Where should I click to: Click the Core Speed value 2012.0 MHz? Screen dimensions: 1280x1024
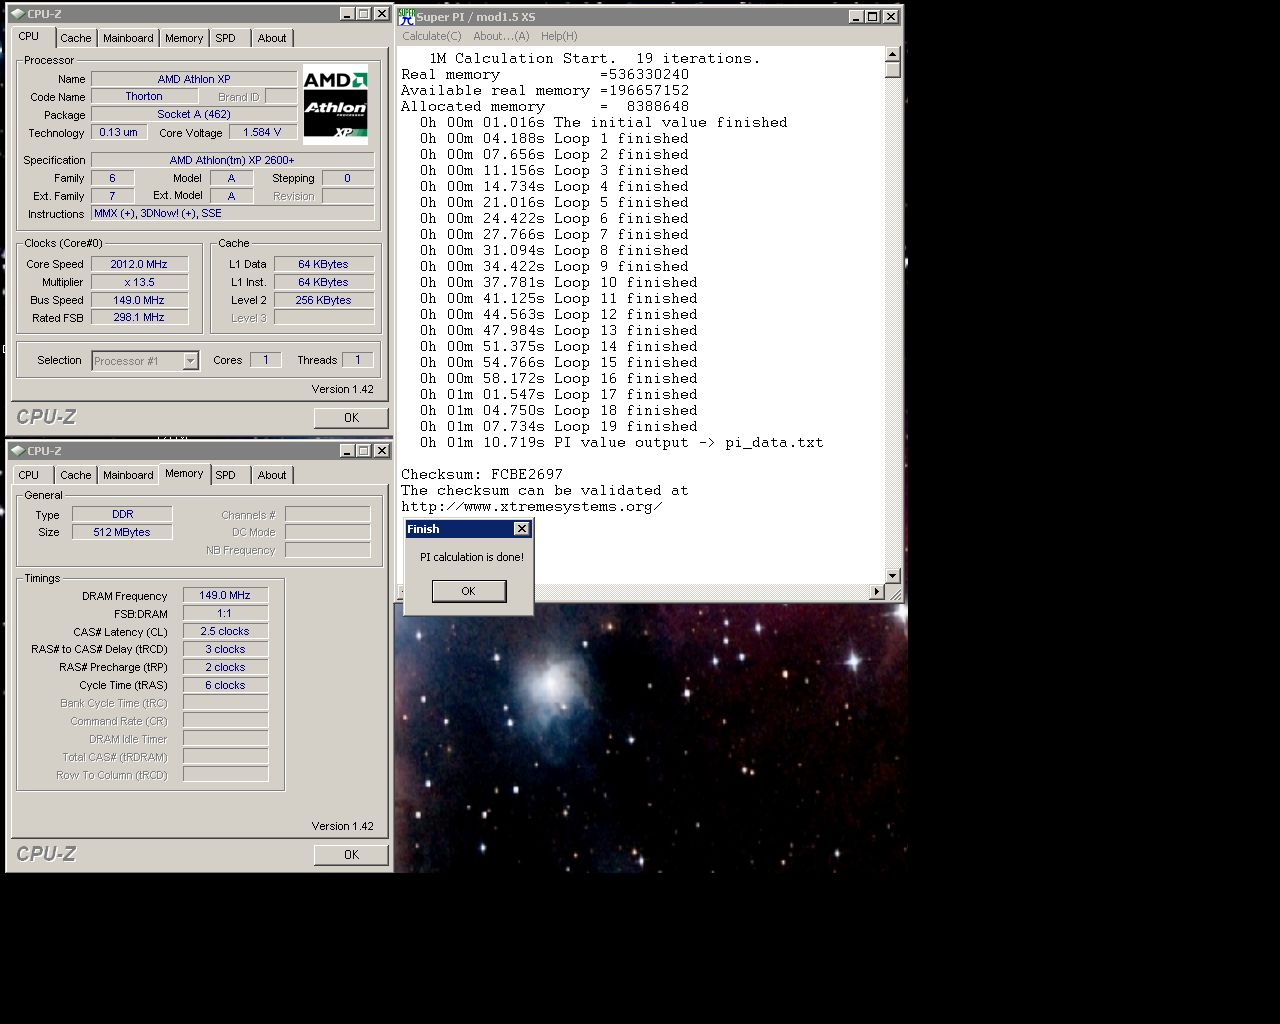point(139,264)
